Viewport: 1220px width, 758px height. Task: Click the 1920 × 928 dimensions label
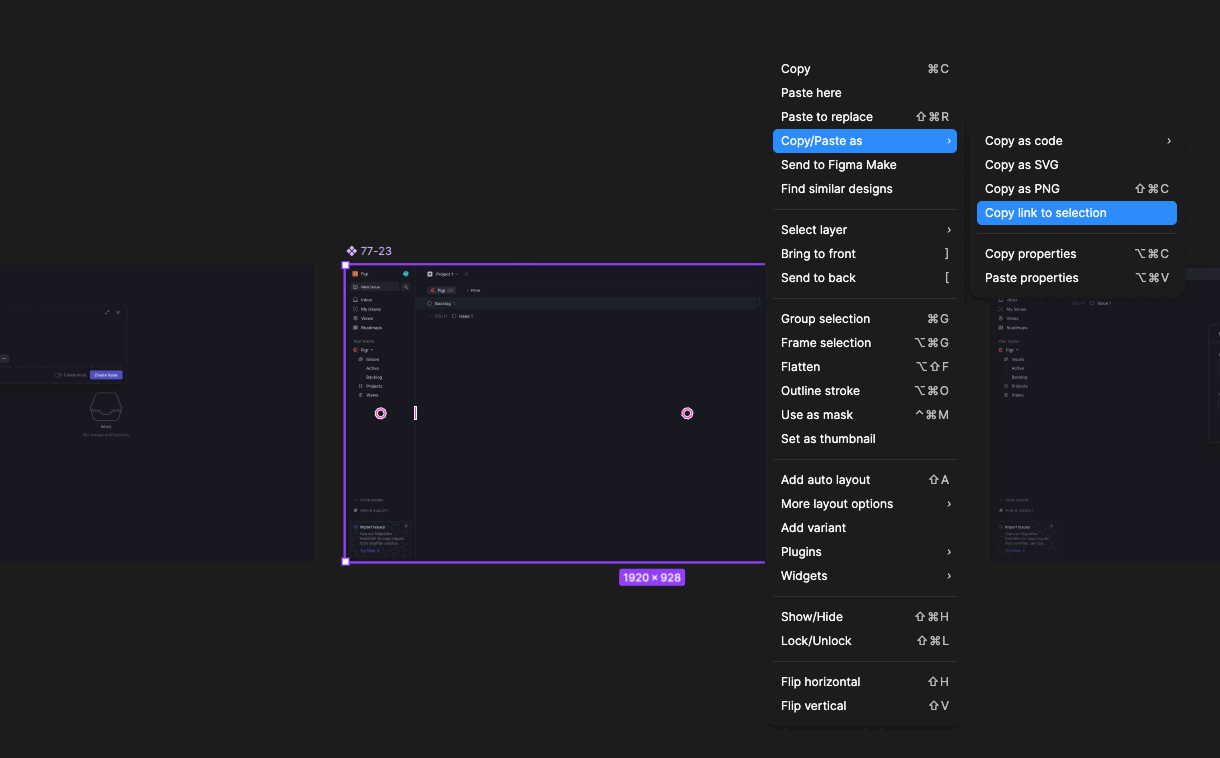click(x=652, y=577)
